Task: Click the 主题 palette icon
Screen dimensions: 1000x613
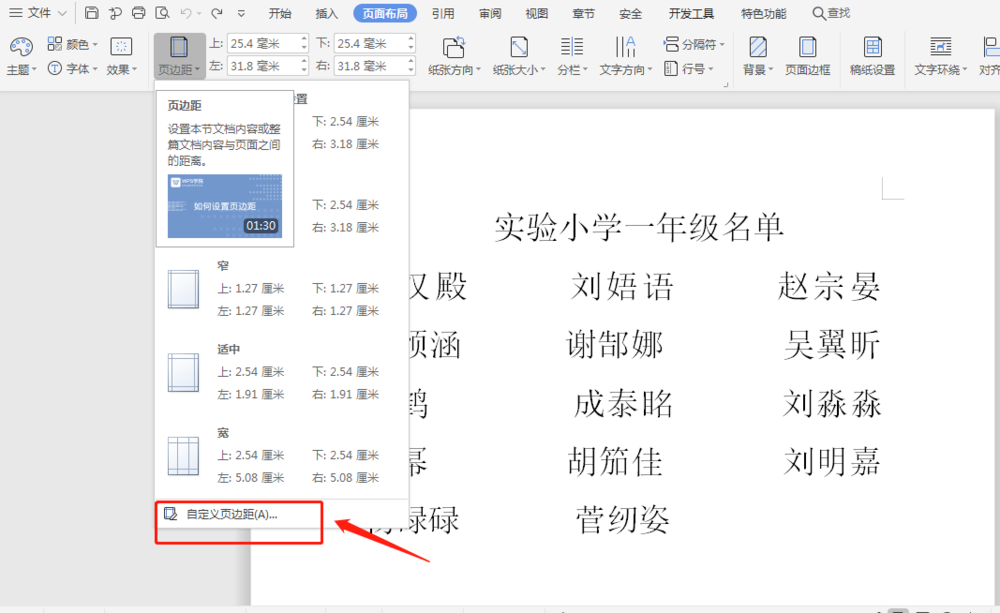Action: [21, 47]
